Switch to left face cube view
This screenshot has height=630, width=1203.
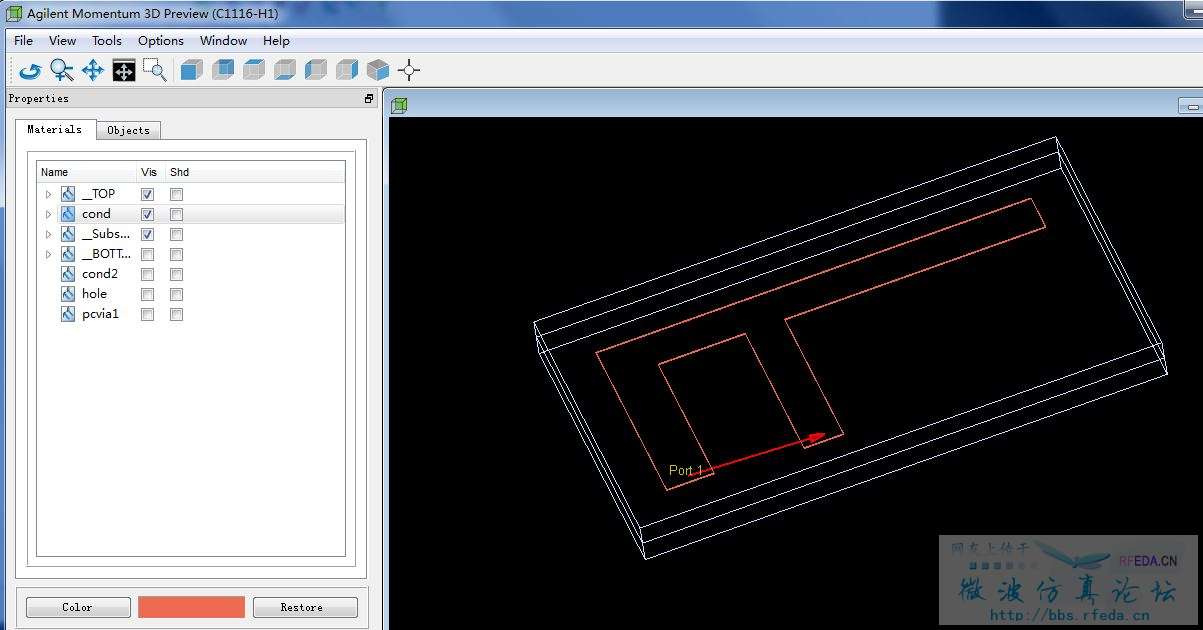[316, 70]
